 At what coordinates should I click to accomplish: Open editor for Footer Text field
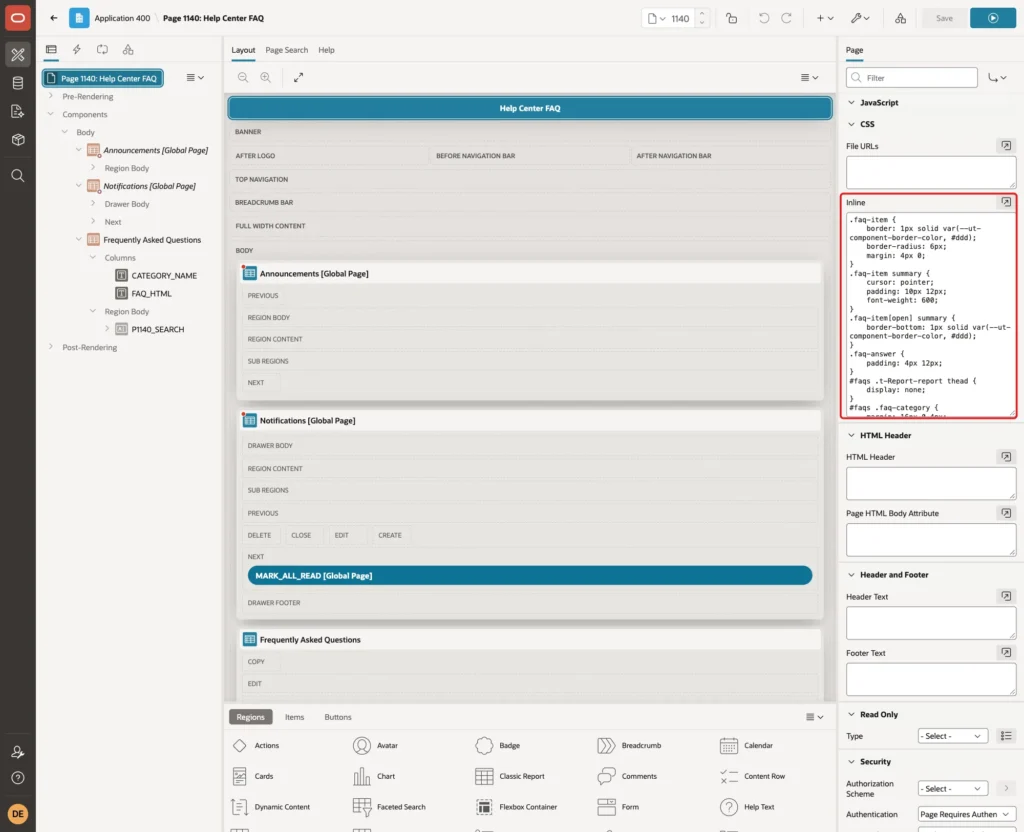[1006, 652]
